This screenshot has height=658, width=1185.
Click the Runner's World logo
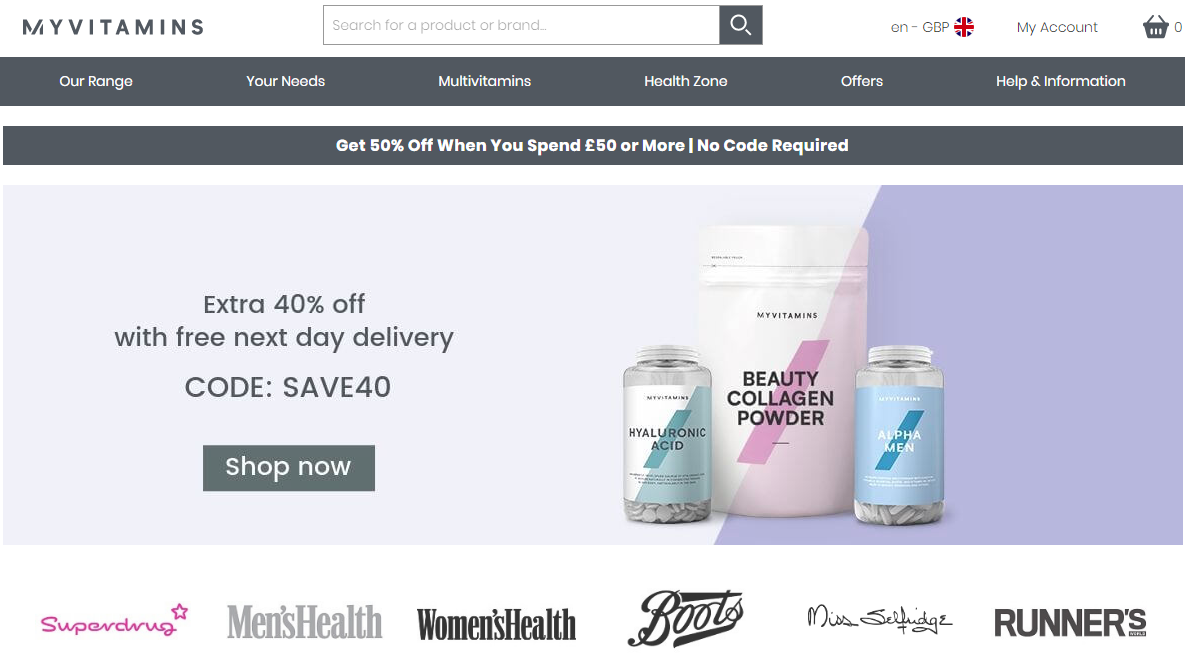click(x=1070, y=623)
